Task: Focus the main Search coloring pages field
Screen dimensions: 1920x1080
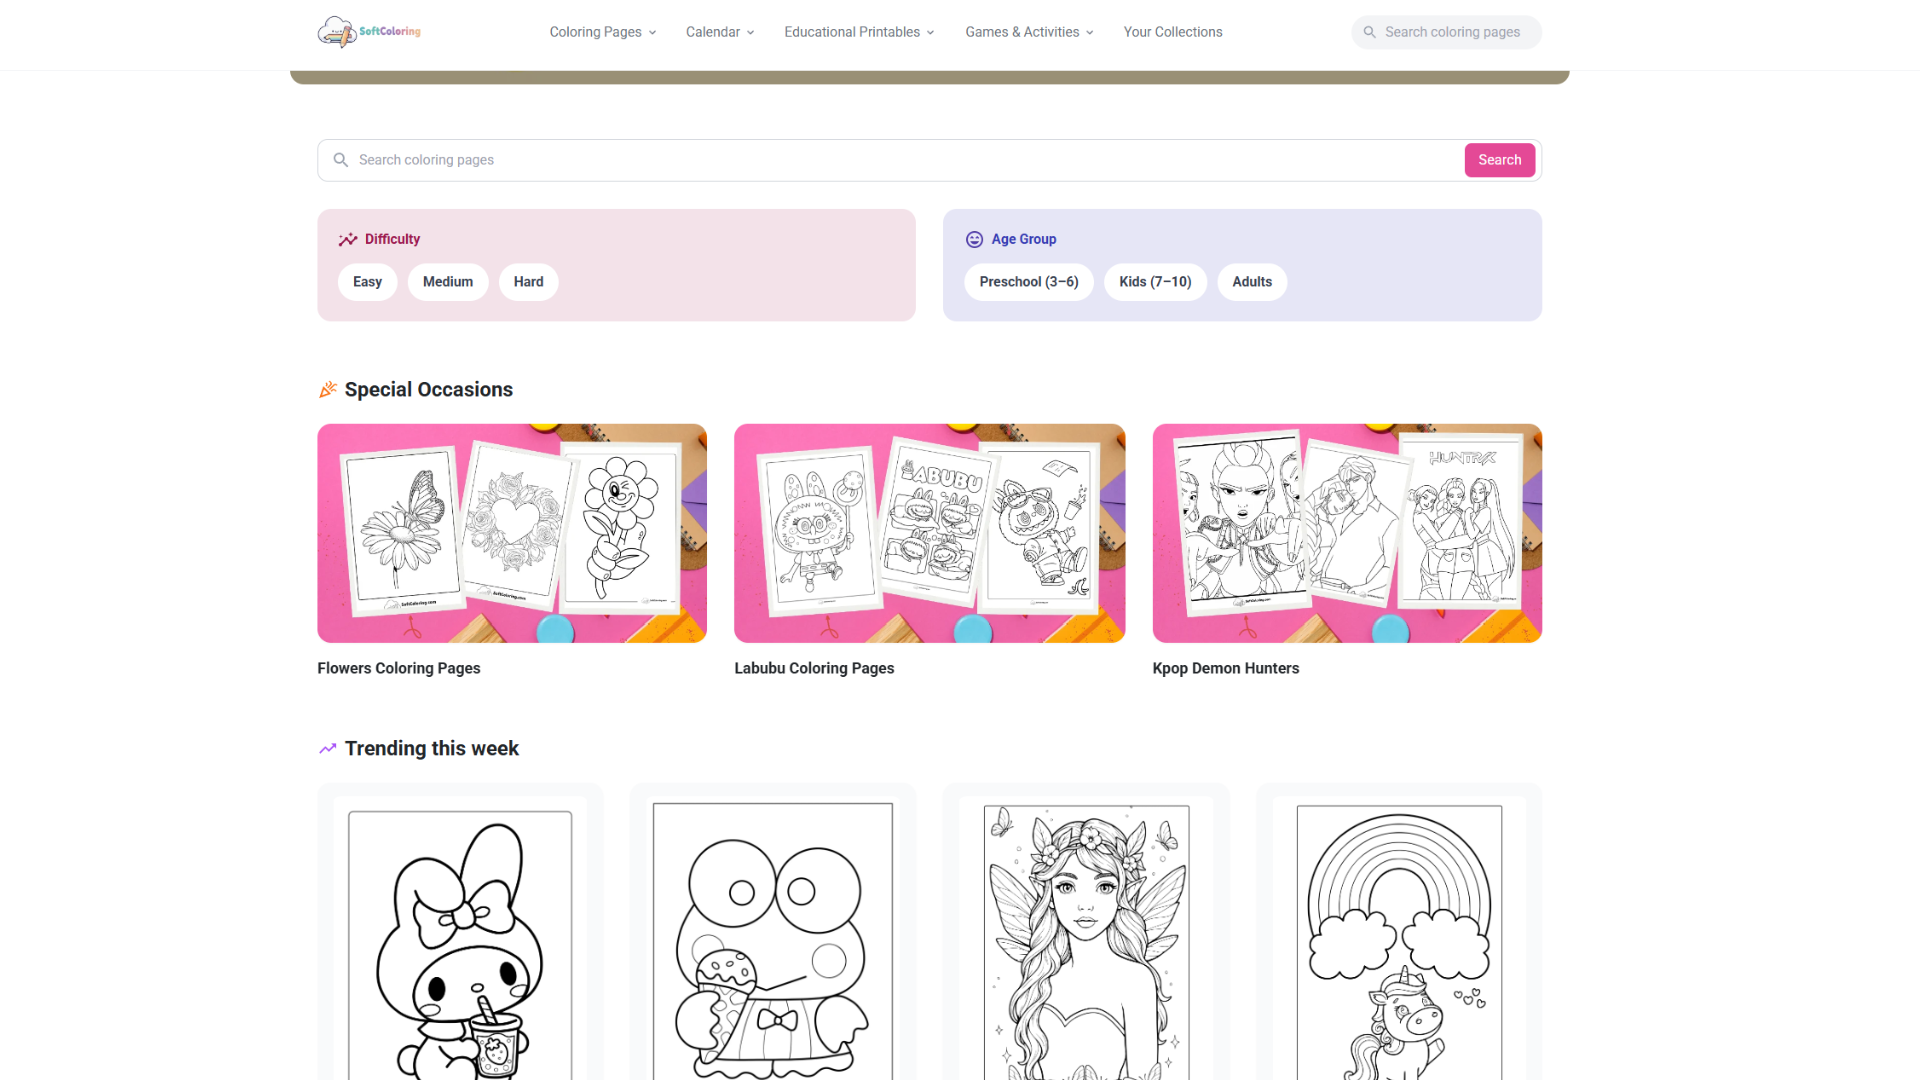Action: tap(905, 160)
